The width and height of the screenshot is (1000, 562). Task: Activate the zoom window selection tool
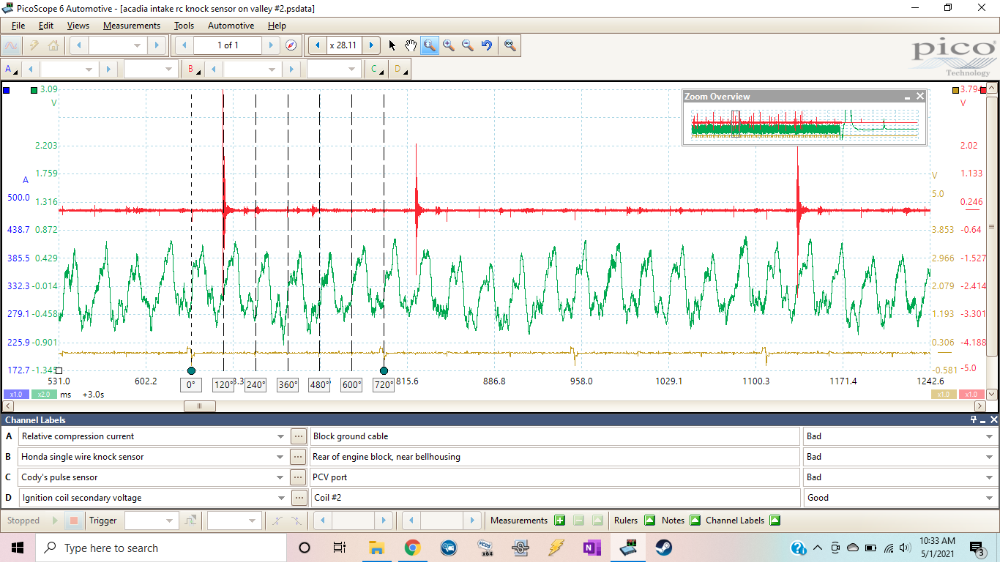coord(430,45)
